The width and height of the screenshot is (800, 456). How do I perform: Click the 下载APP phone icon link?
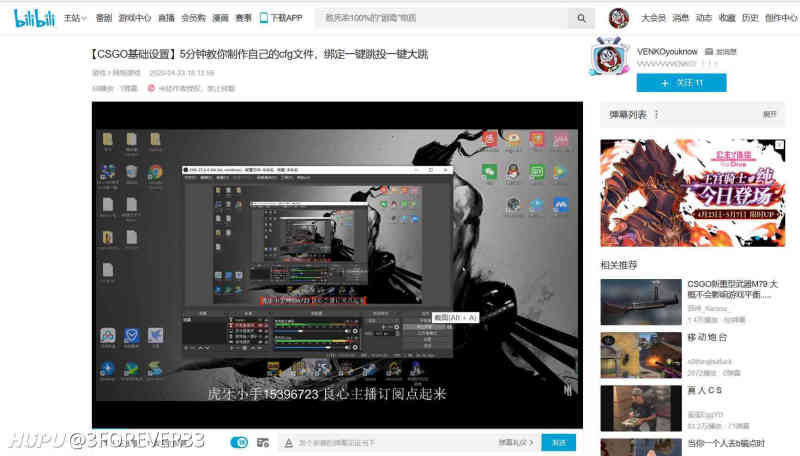[x=281, y=18]
